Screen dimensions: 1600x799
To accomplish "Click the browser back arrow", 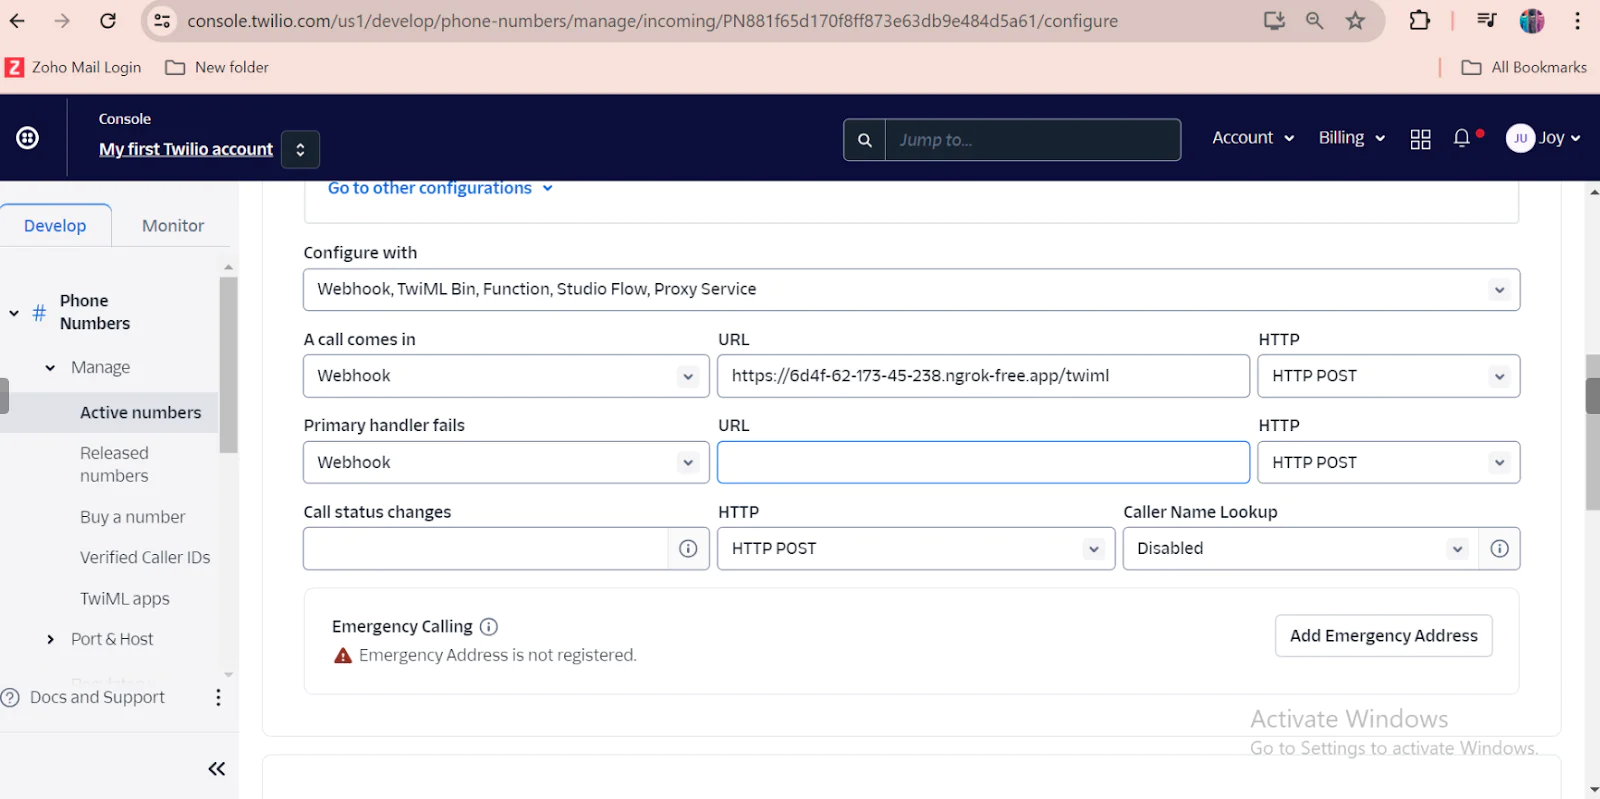I will [x=17, y=21].
